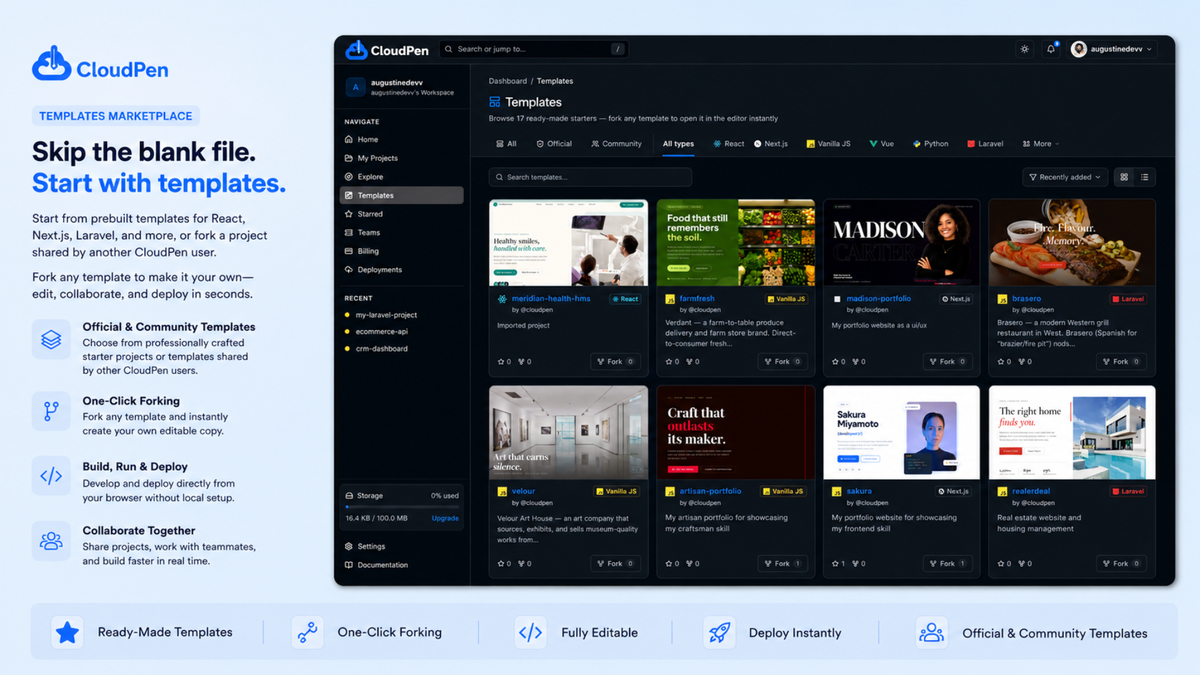Image resolution: width=1200 pixels, height=675 pixels.
Task: Fork the velour template
Action: click(x=616, y=564)
